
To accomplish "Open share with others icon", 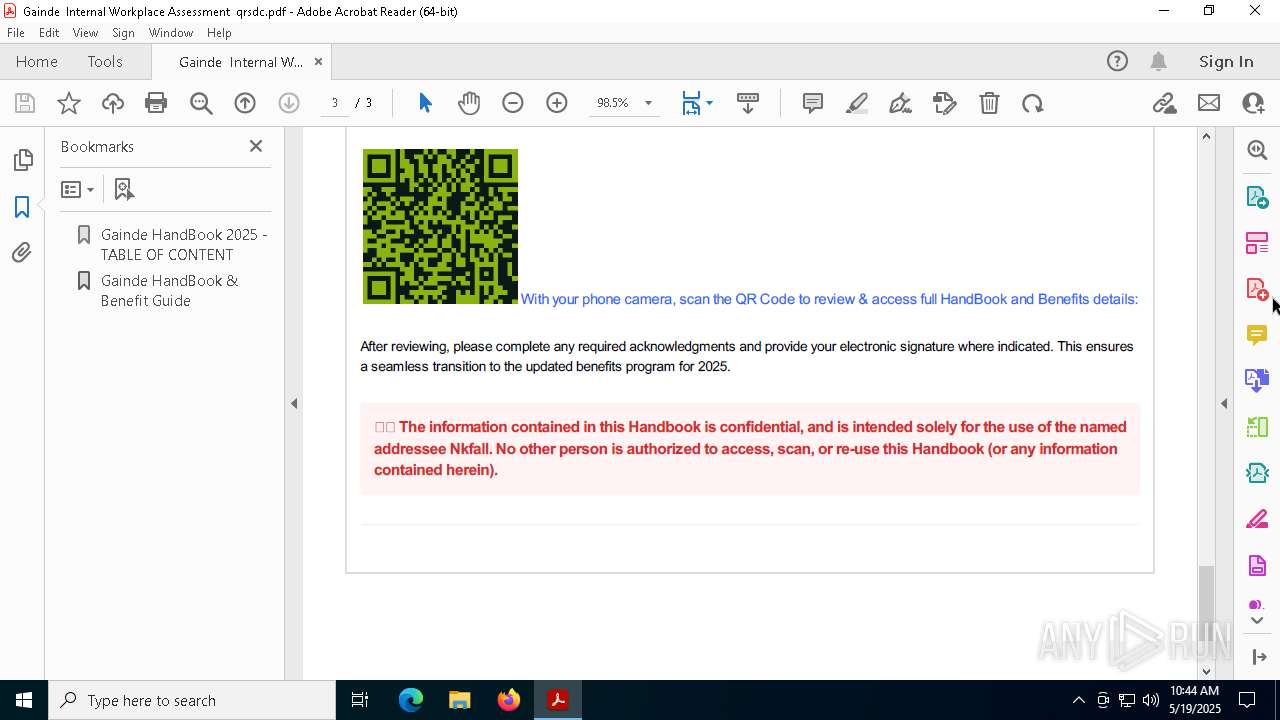I will pos(1253,103).
